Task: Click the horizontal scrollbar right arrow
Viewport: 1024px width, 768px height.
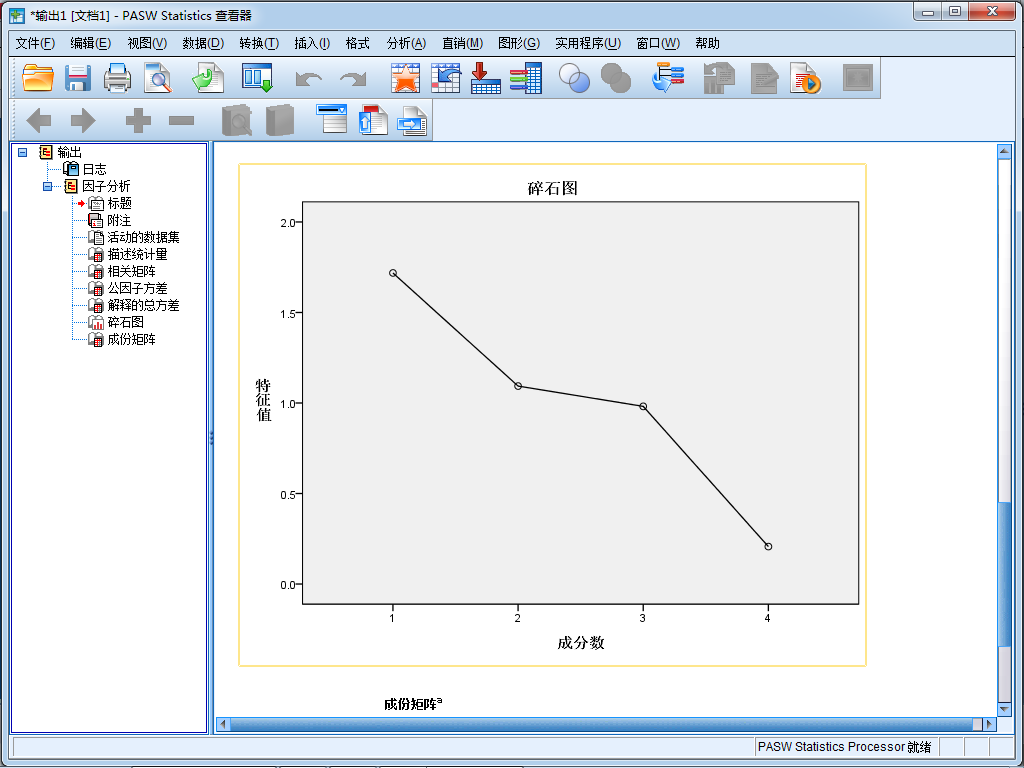Action: (990, 724)
